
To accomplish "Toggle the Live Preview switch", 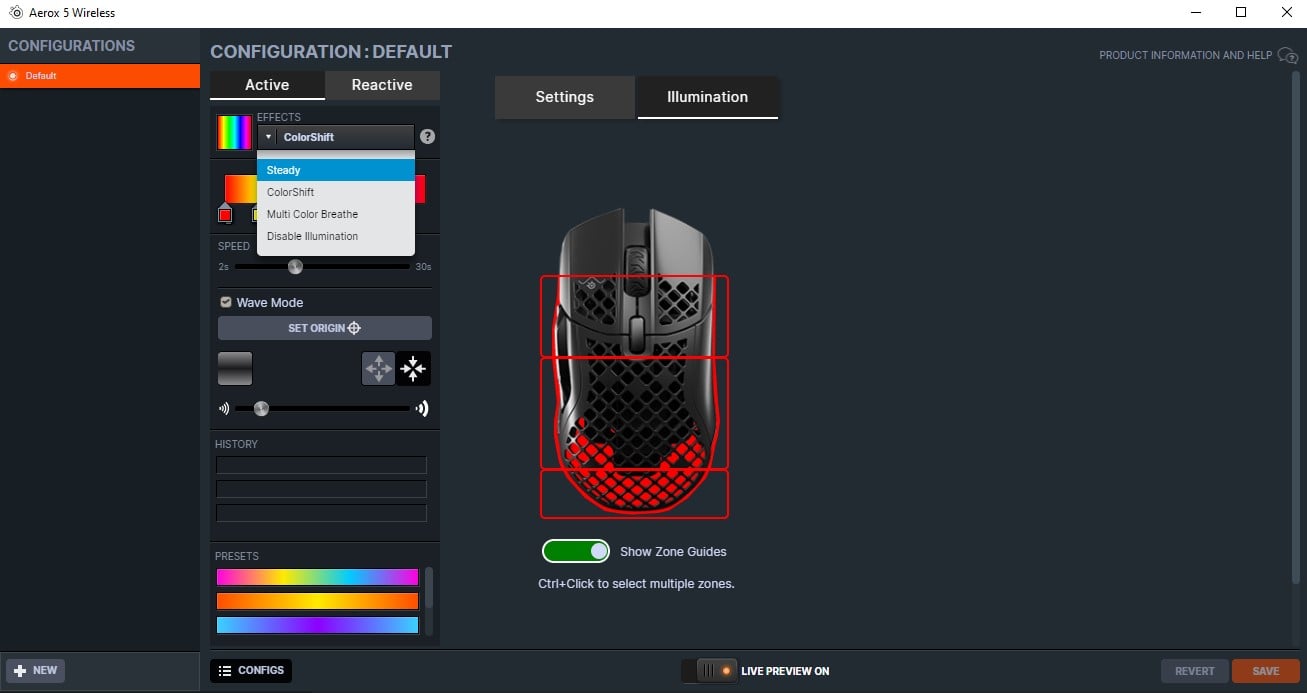I will point(708,671).
